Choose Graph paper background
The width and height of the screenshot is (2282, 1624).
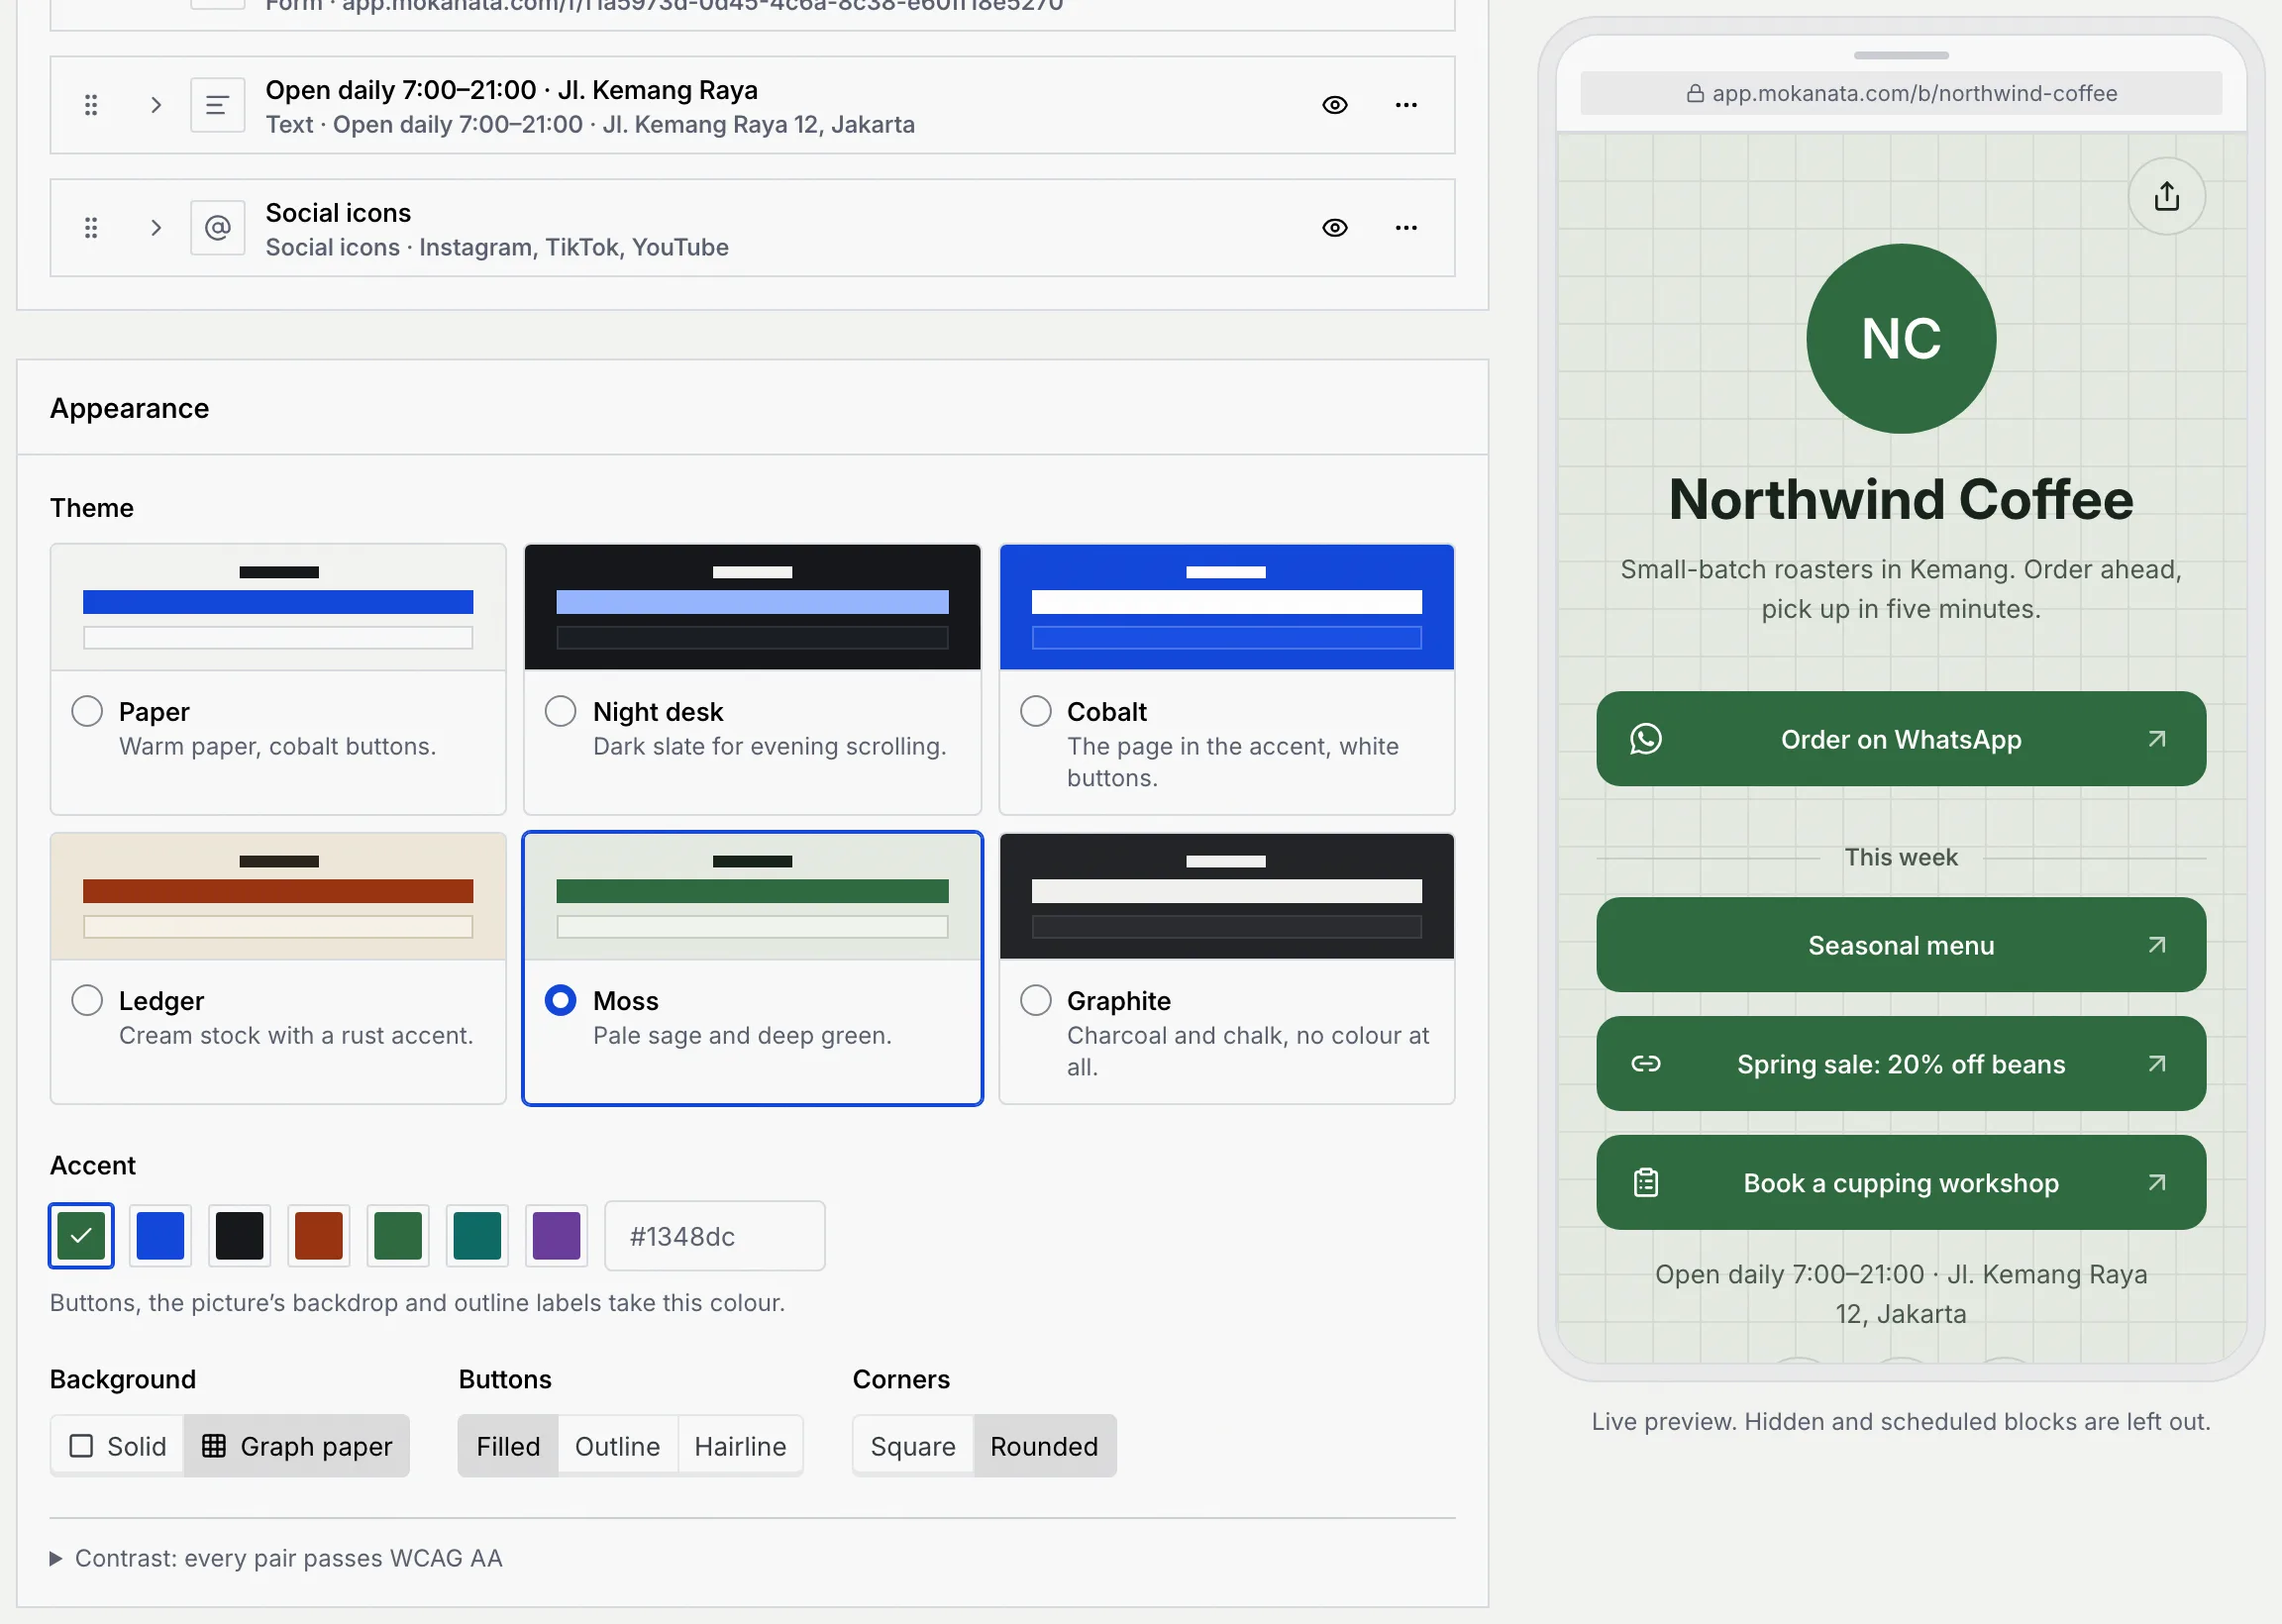click(297, 1446)
